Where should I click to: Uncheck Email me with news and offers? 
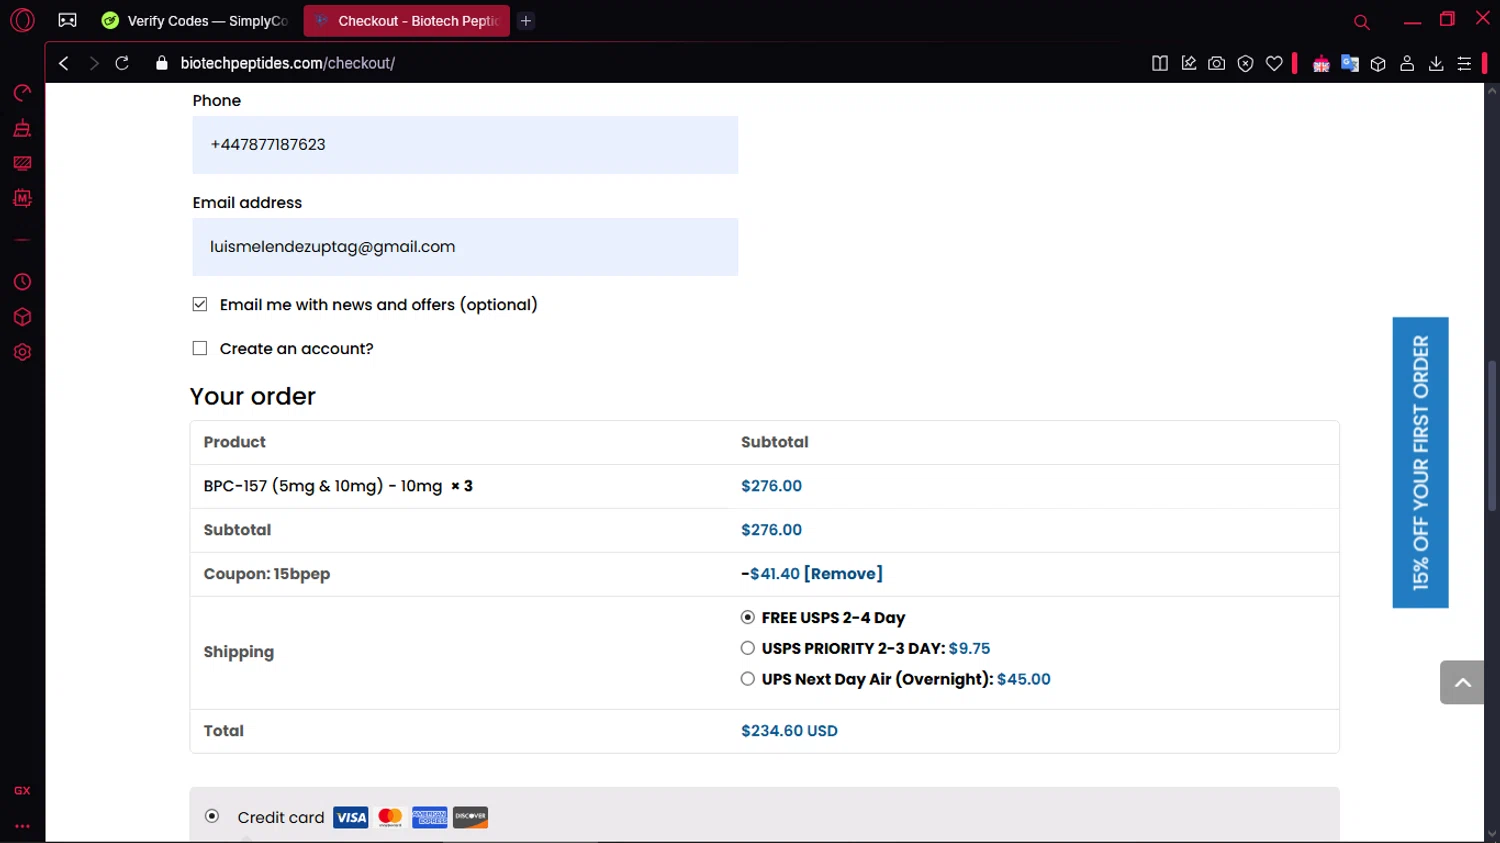tap(200, 304)
